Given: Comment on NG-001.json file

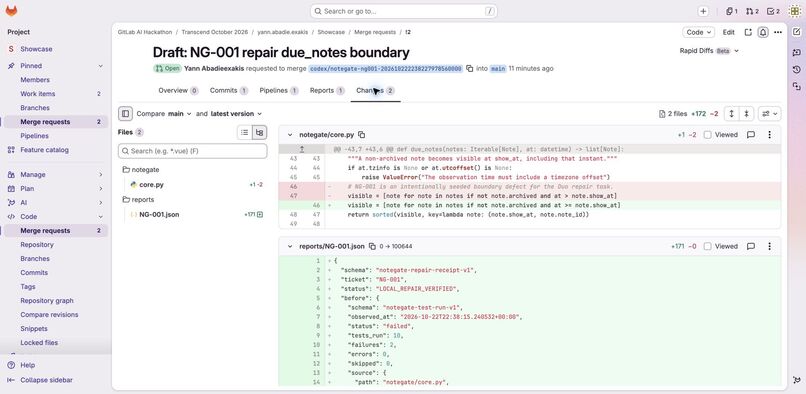Looking at the screenshot, I should 750,246.
